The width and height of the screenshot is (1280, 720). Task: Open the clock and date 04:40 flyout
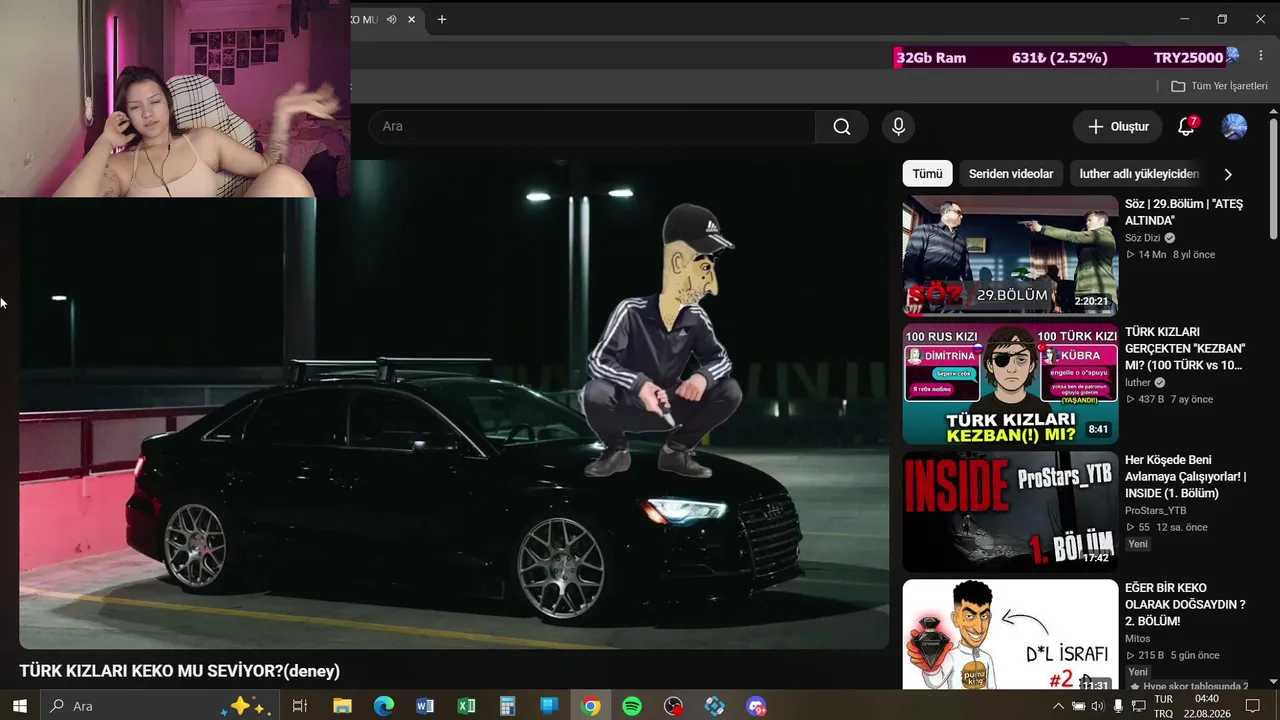[1206, 706]
